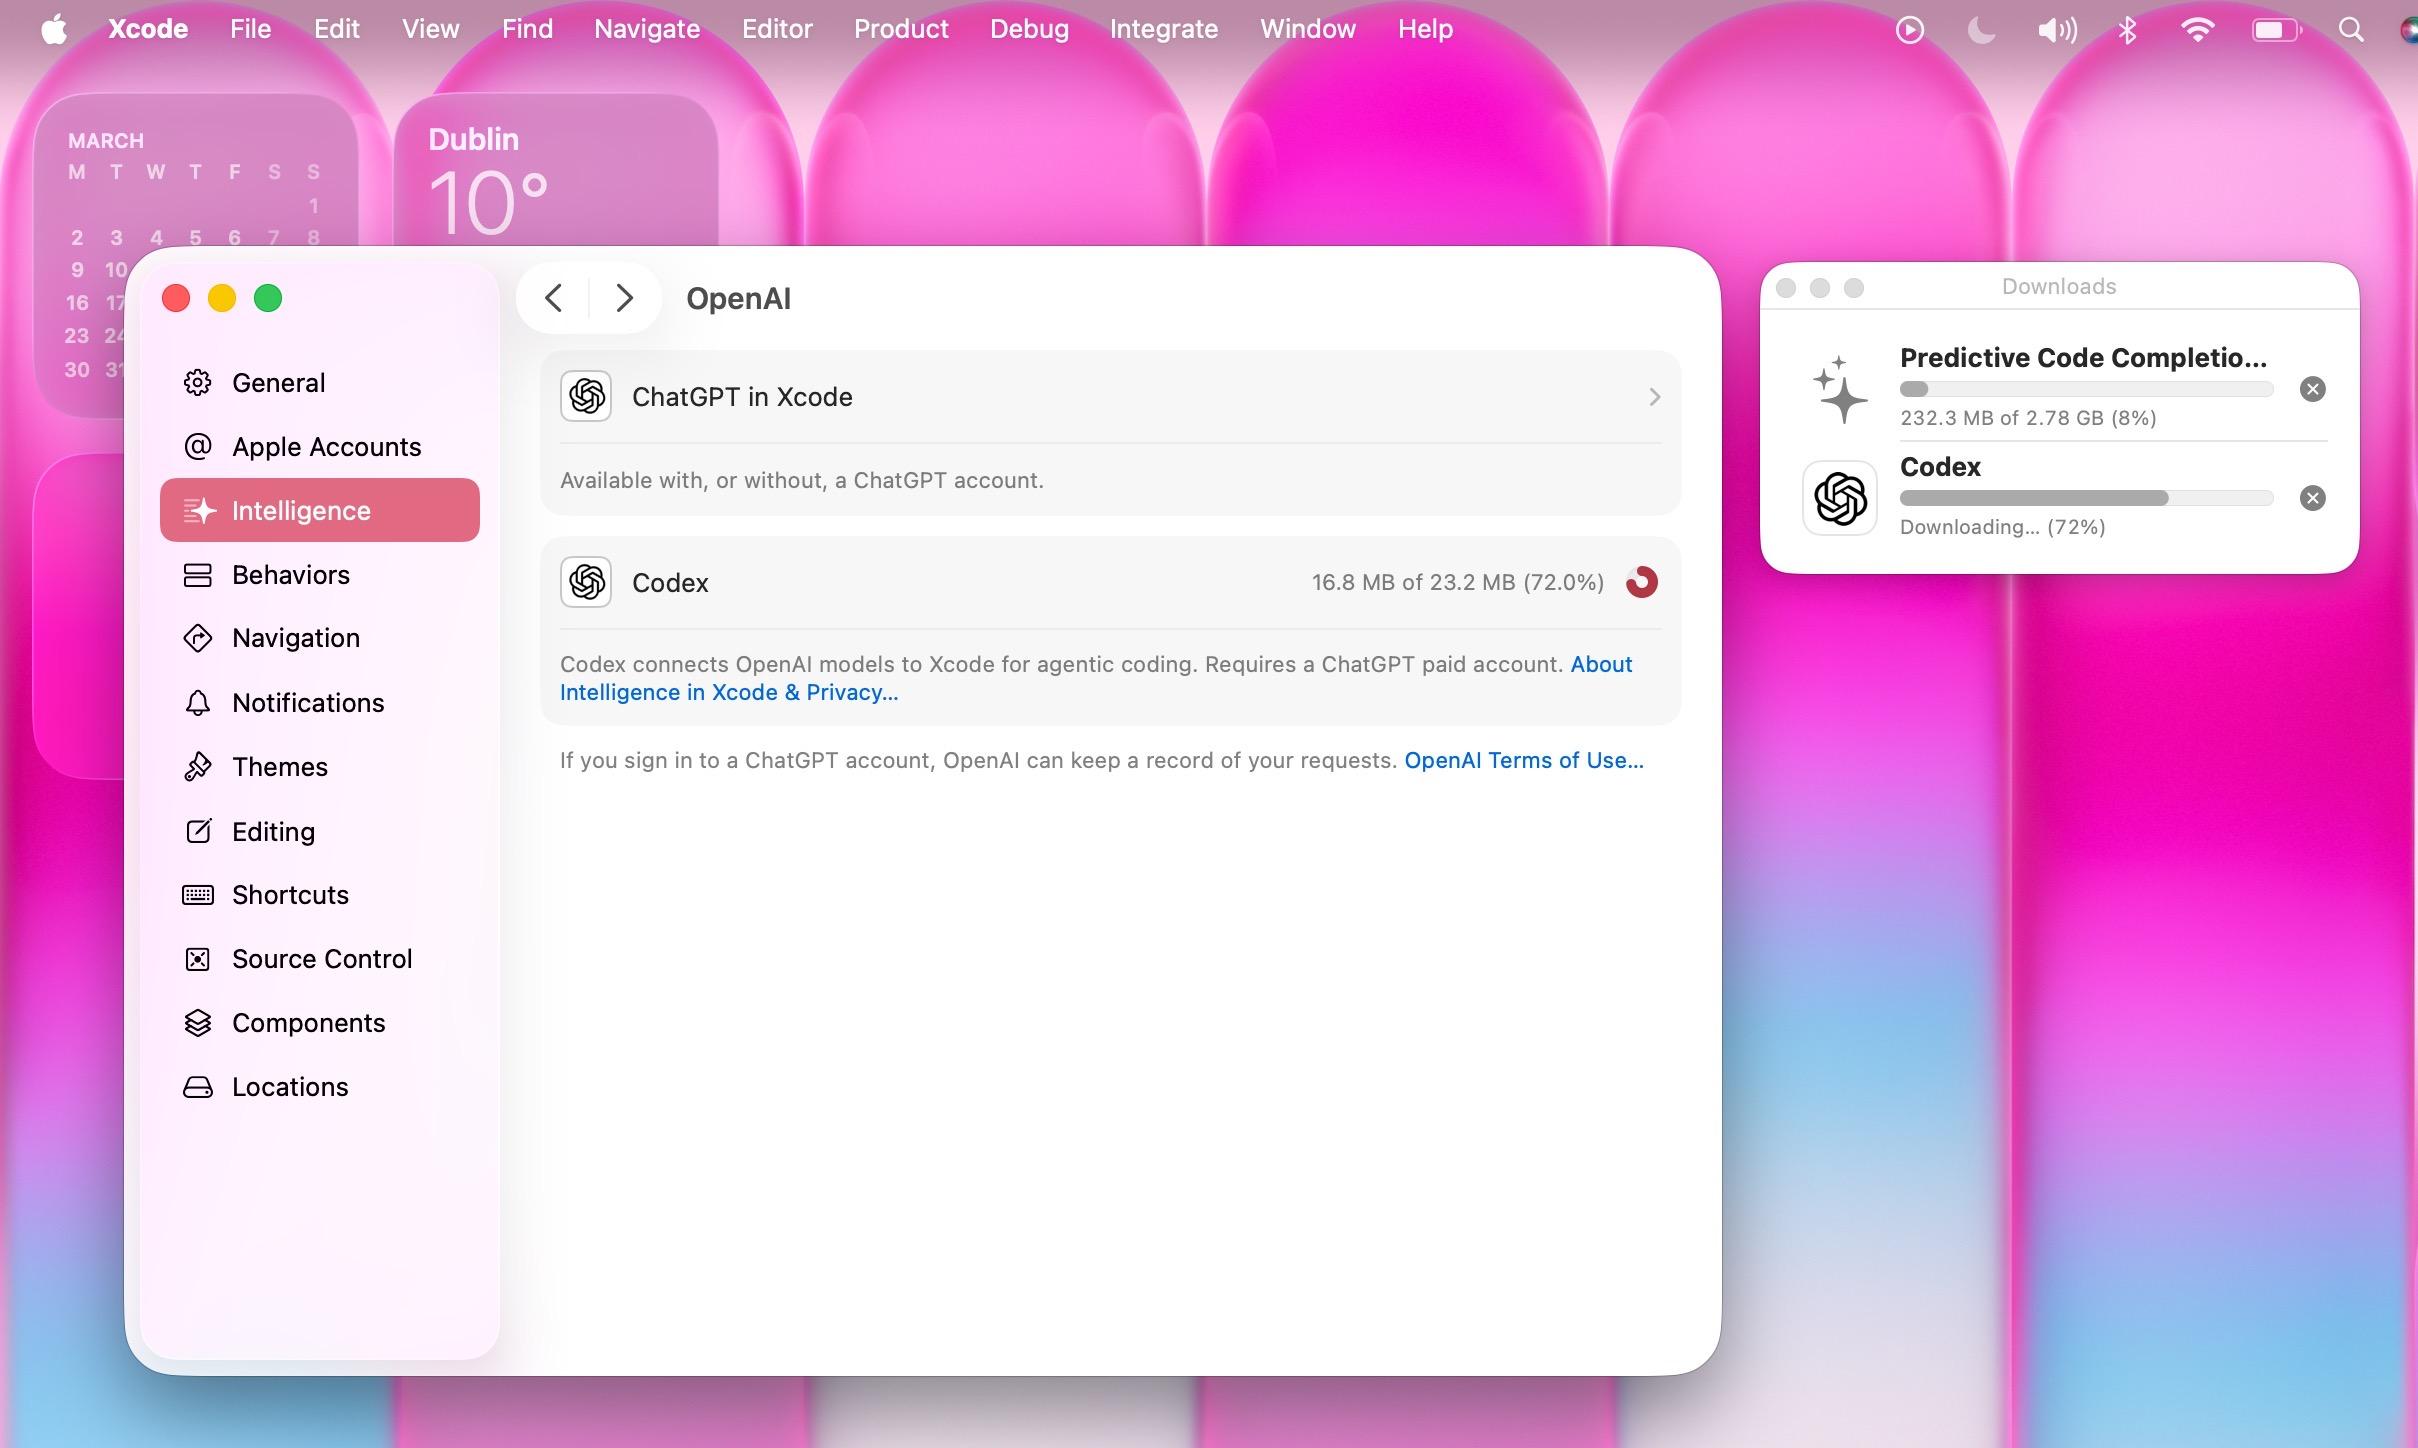Open the Xcode menu
2418x1448 pixels.
pos(148,29)
